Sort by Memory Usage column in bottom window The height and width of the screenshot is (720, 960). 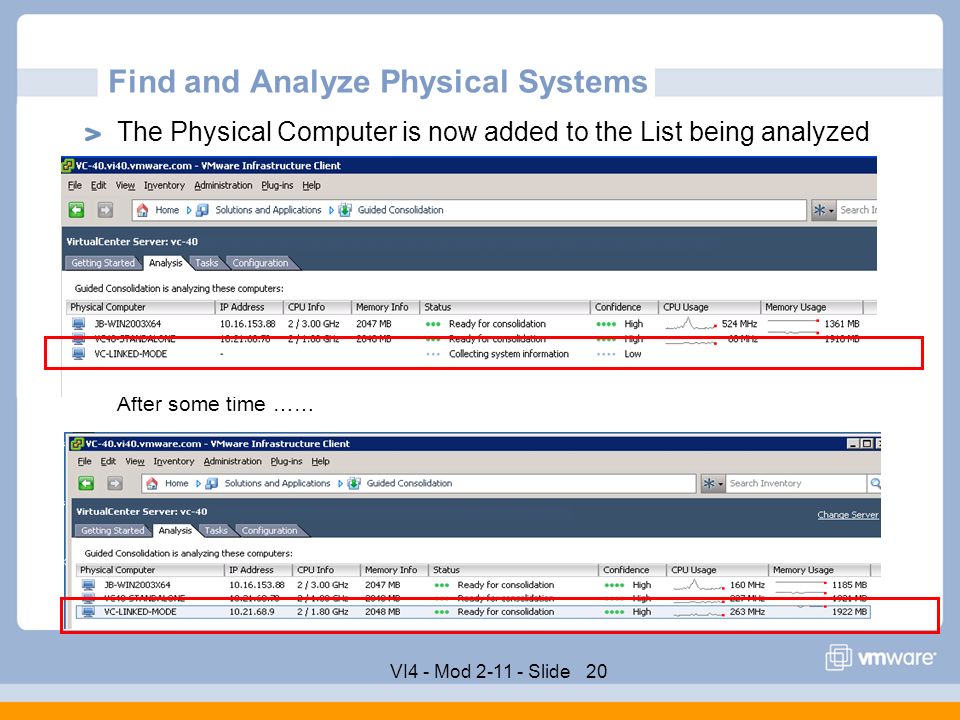(819, 569)
